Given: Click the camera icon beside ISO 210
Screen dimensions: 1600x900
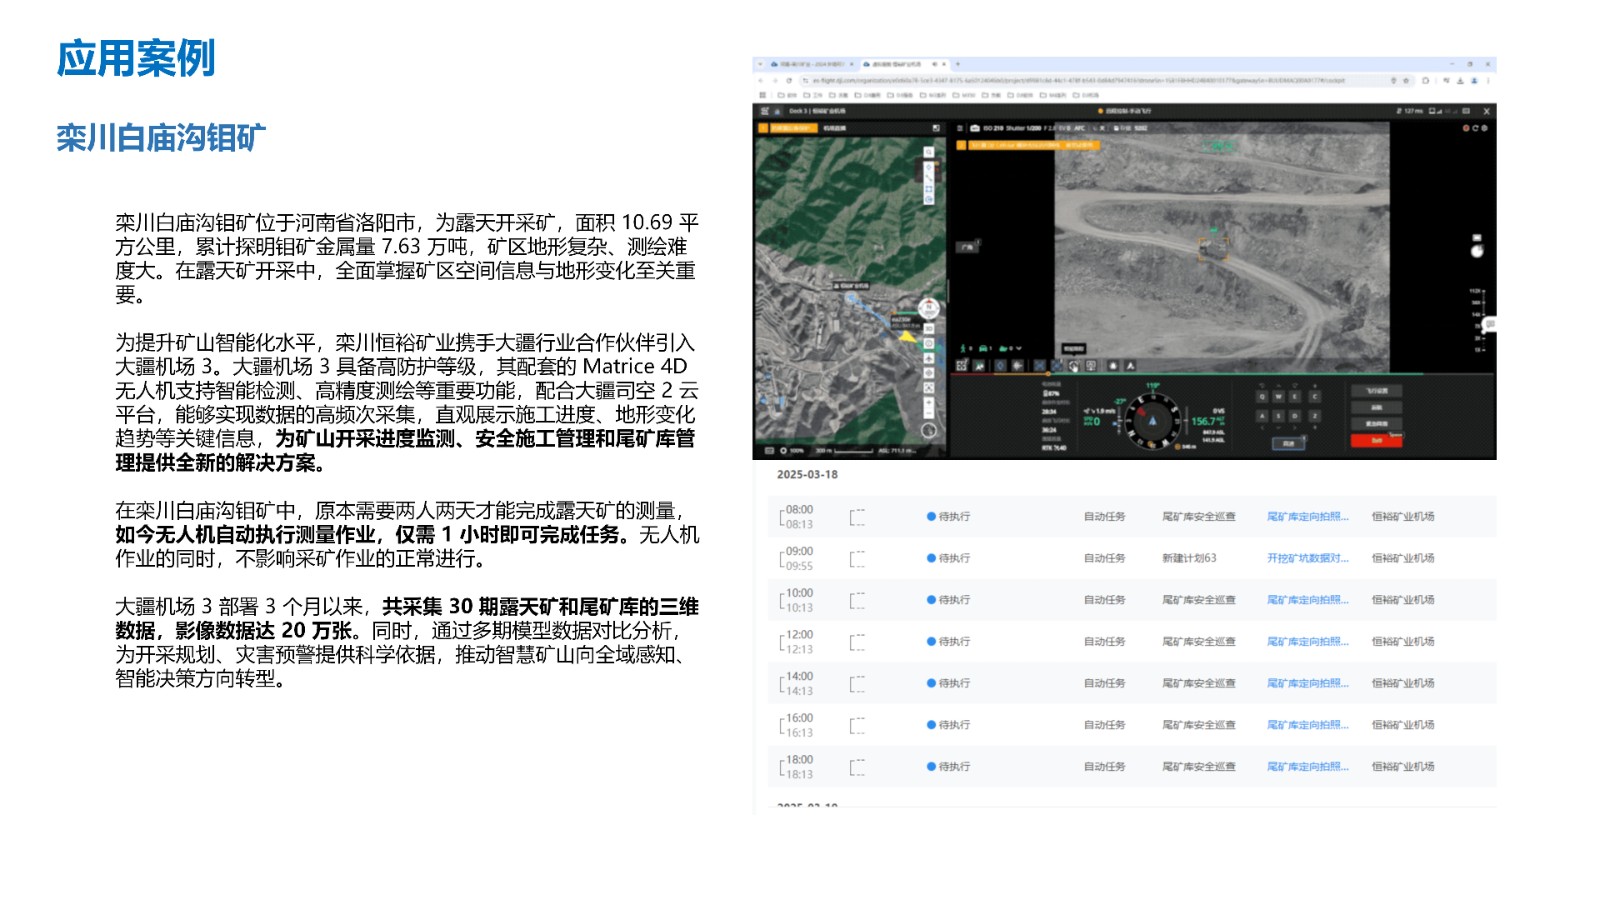Looking at the screenshot, I should [x=975, y=128].
